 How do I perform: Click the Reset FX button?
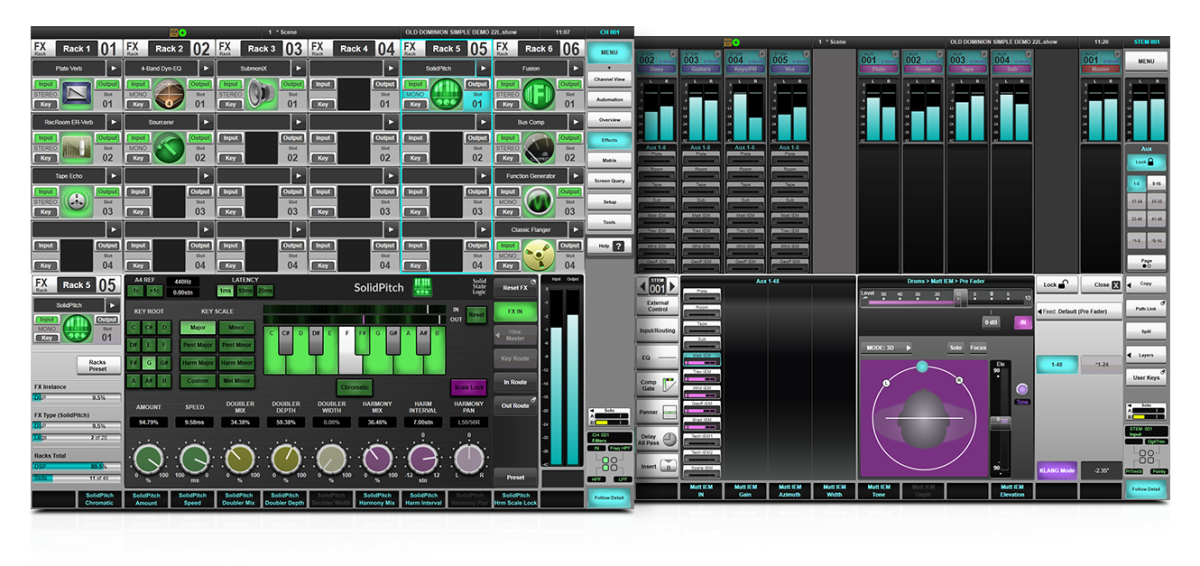pyautogui.click(x=515, y=287)
